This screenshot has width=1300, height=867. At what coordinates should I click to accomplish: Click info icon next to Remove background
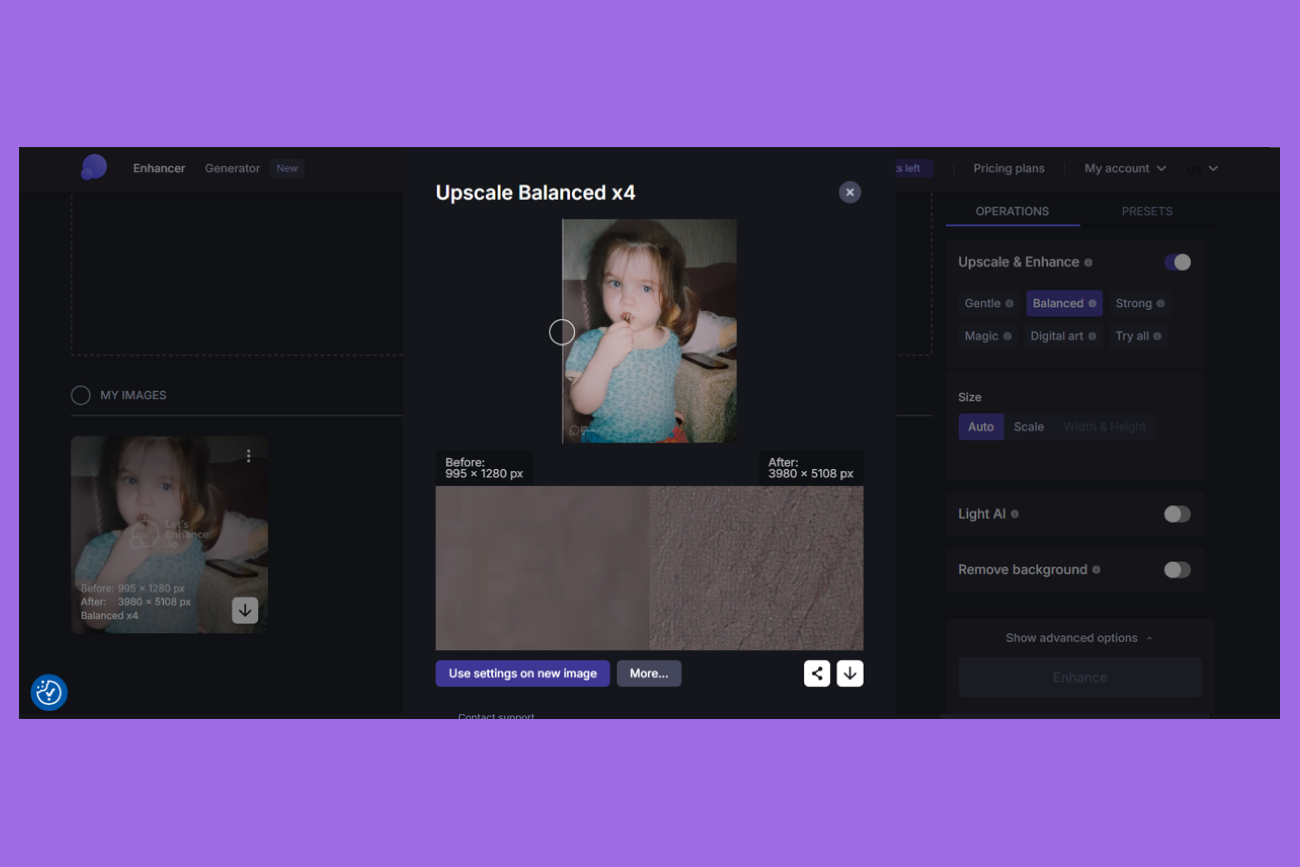point(1096,570)
